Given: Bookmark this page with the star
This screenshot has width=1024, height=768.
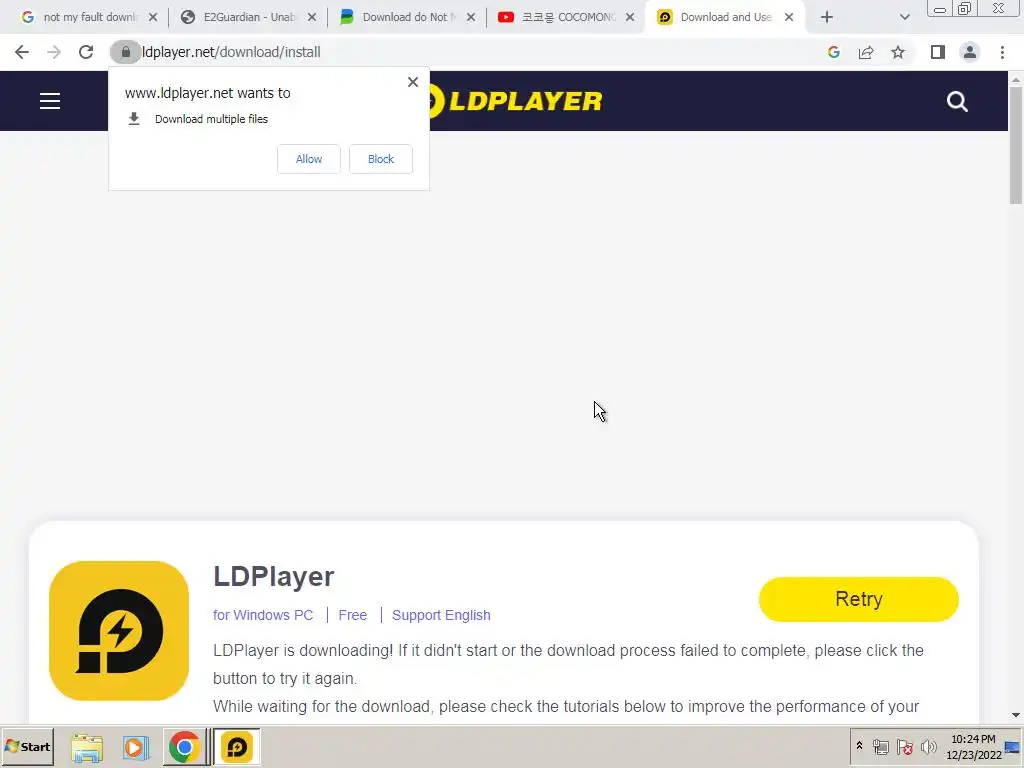Looking at the screenshot, I should point(898,52).
